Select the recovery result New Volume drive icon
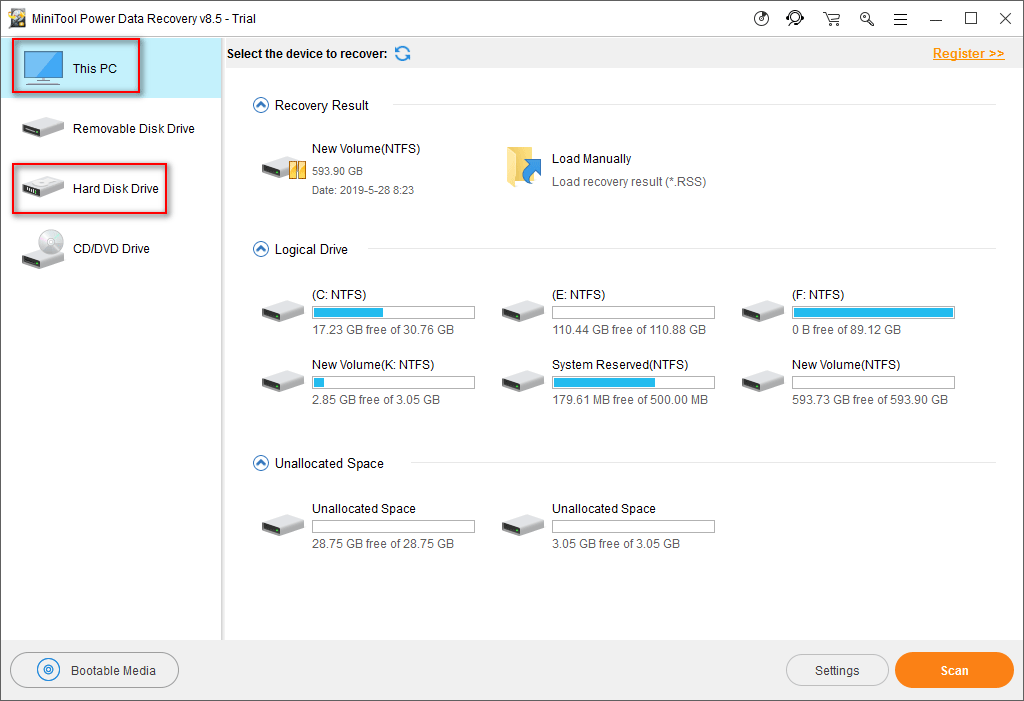This screenshot has height=701, width=1024. 283,168
